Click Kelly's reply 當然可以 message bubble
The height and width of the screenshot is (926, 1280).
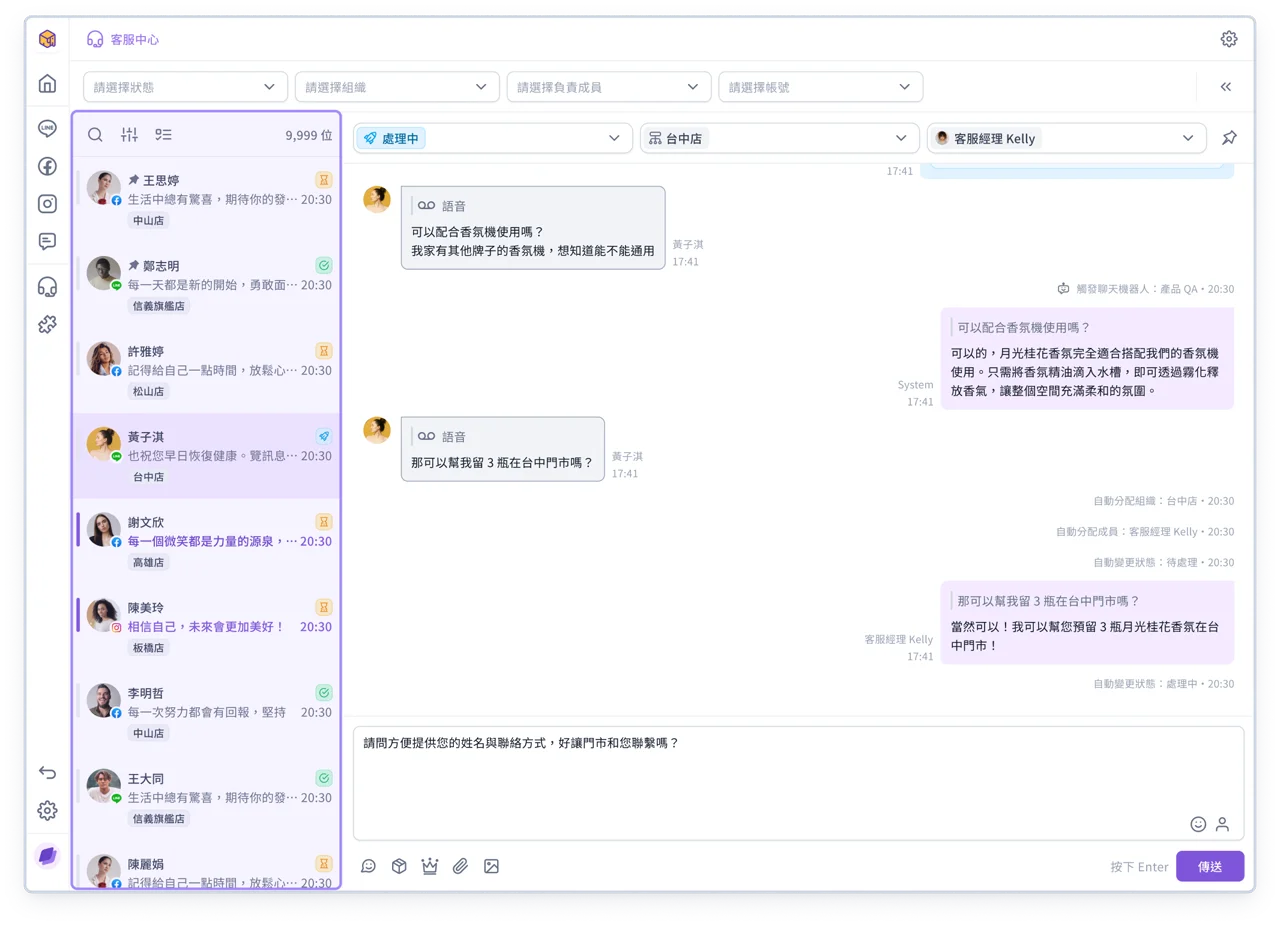pos(1087,623)
